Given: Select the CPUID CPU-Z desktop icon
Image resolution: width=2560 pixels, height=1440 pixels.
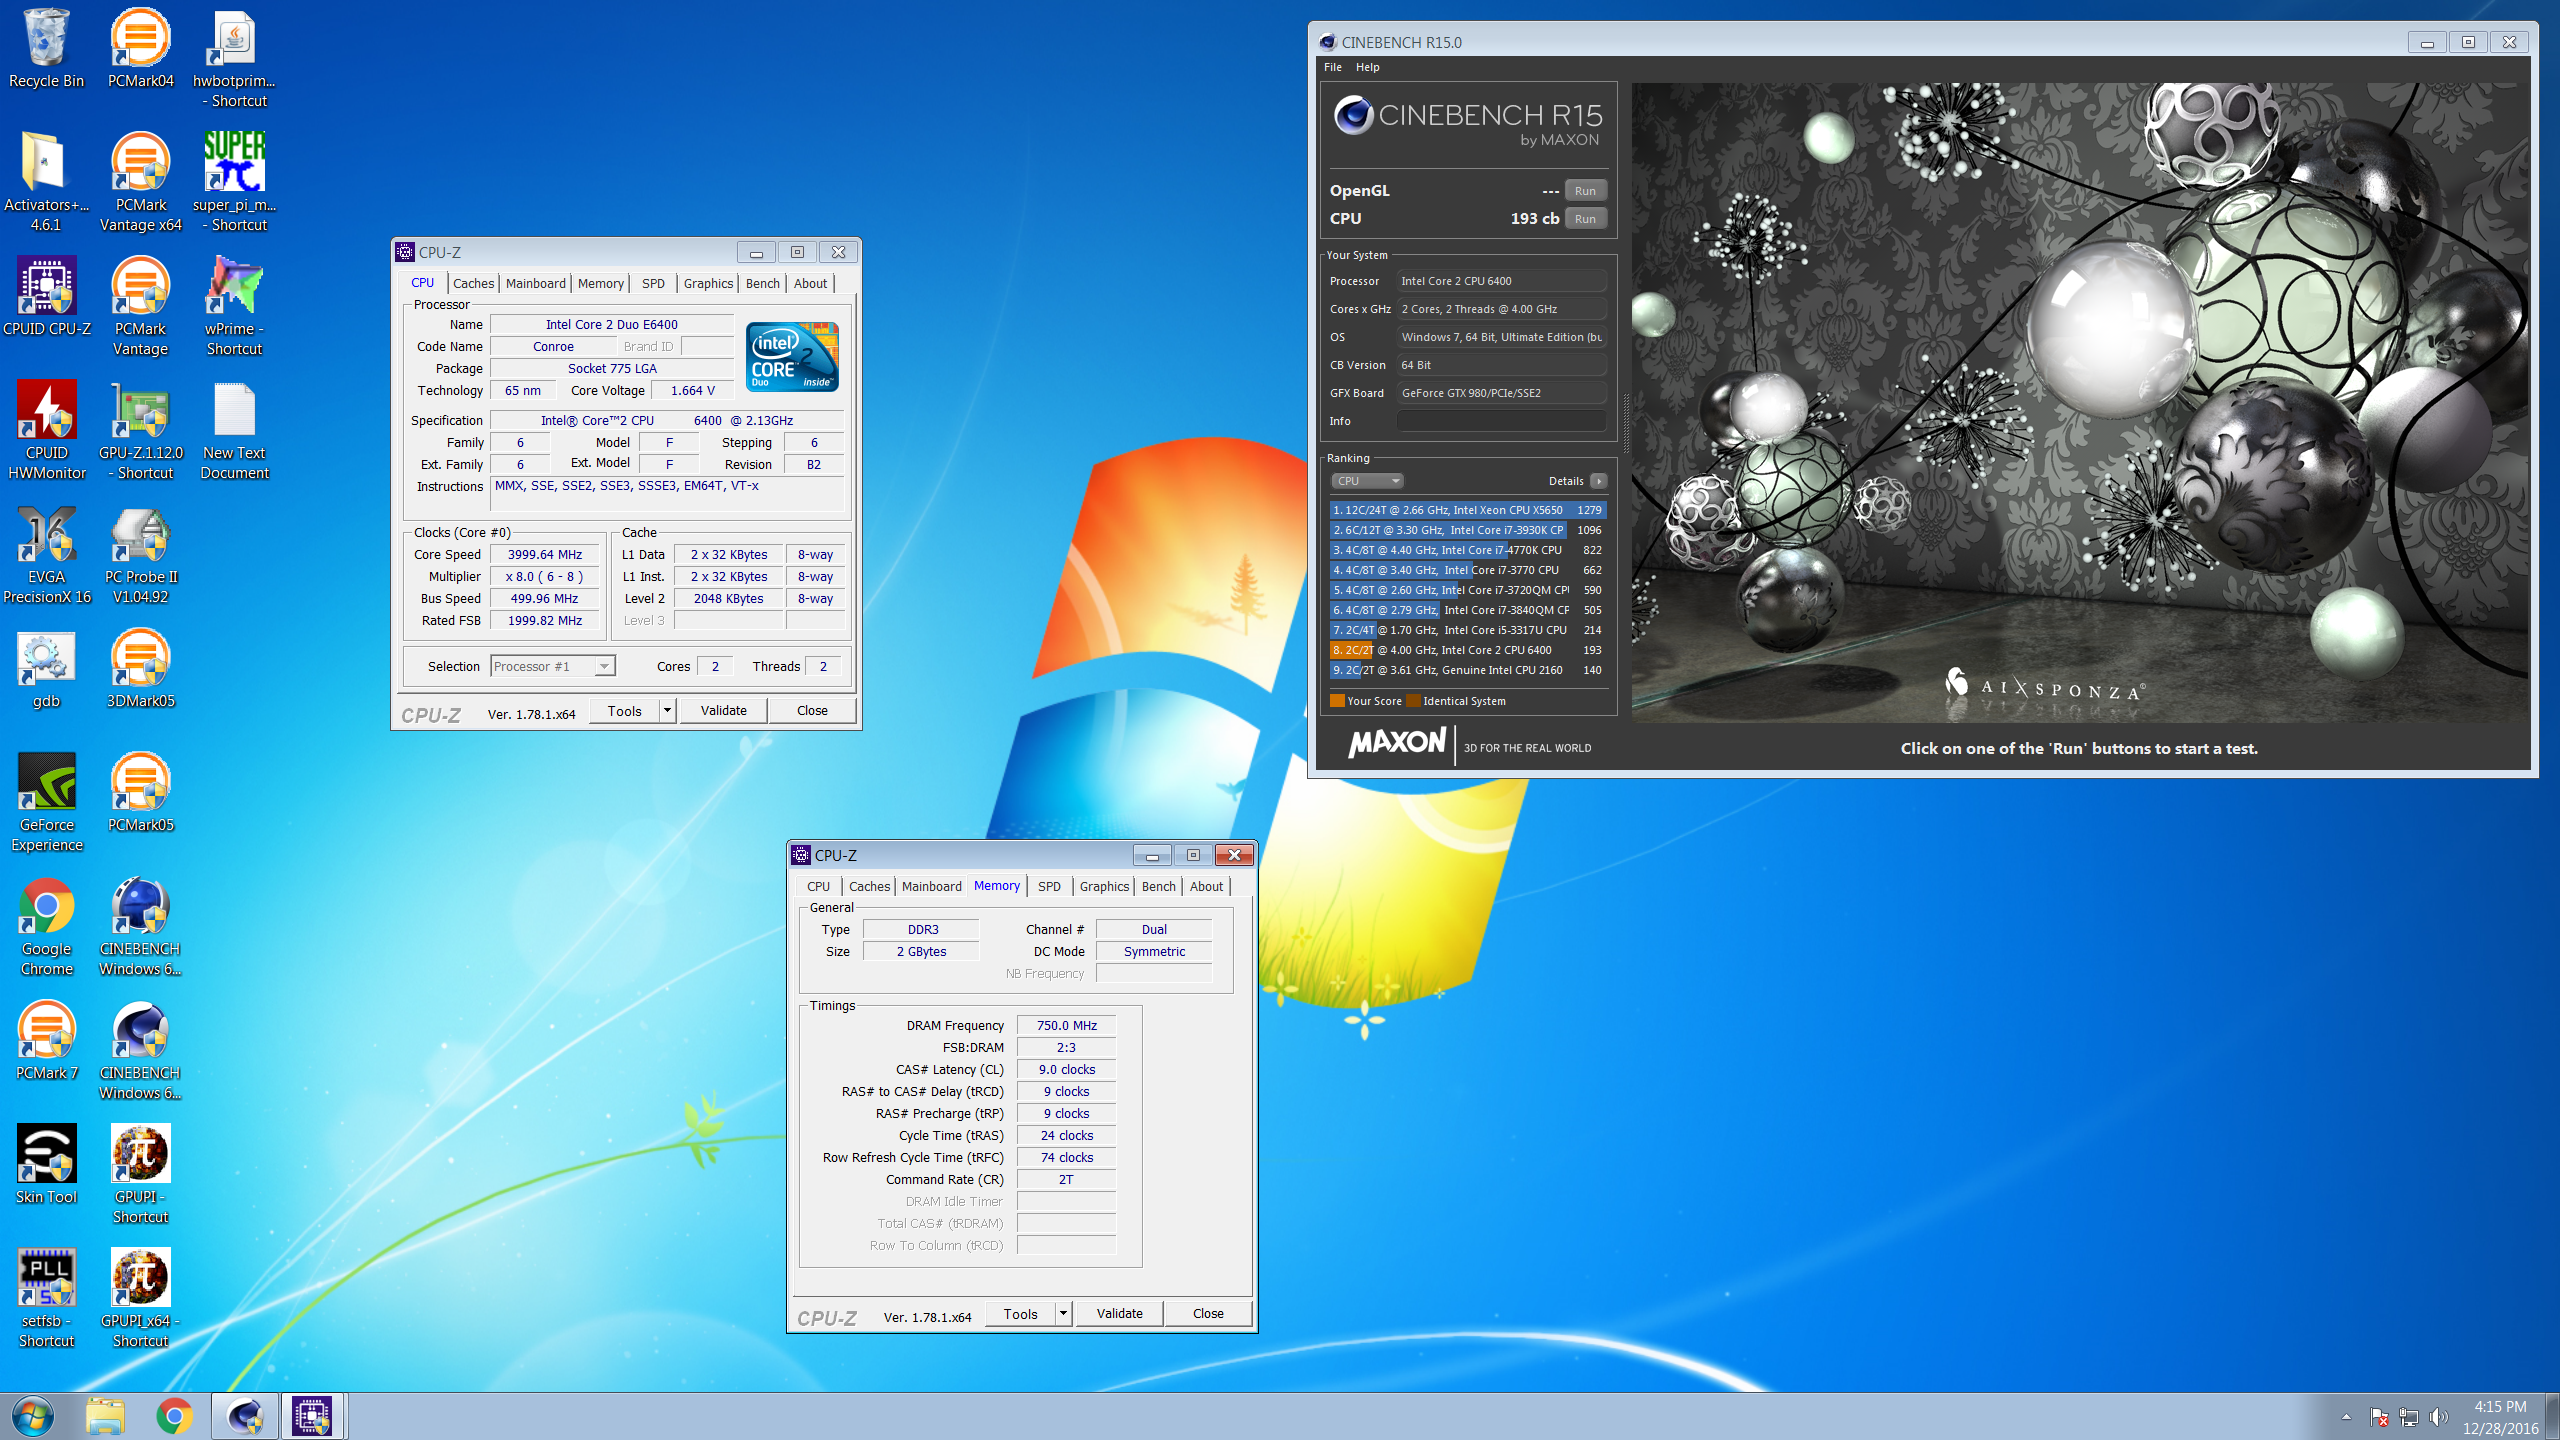Looking at the screenshot, I should pos(46,298).
